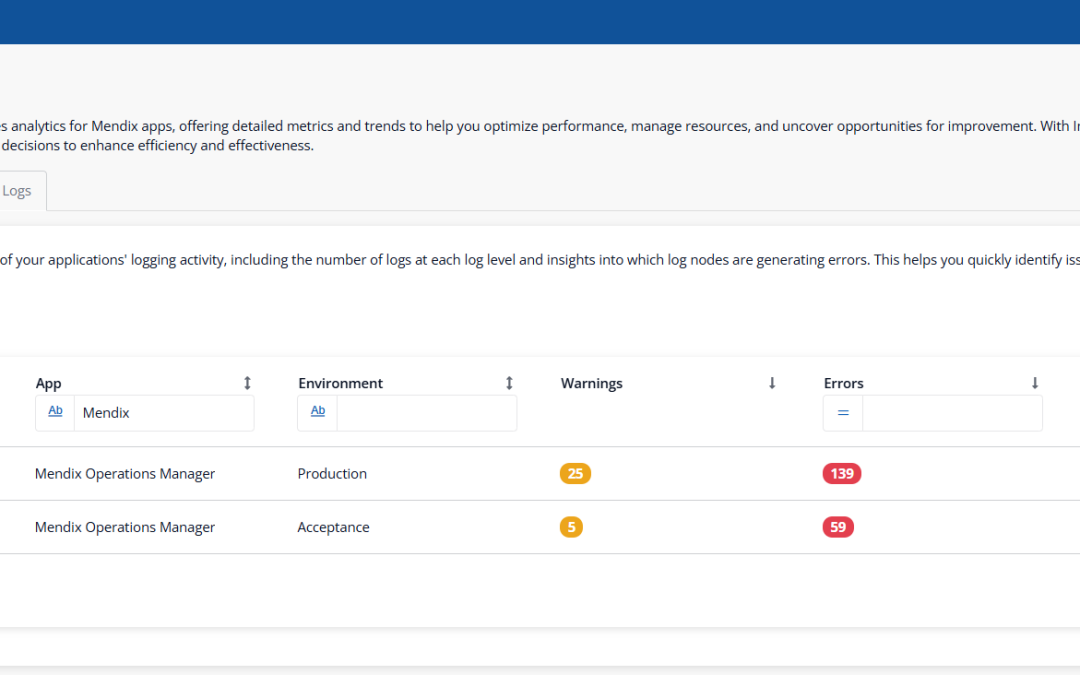The height and width of the screenshot is (675, 1080).
Task: Click the sort arrow beside Errors header
Action: coord(1035,383)
